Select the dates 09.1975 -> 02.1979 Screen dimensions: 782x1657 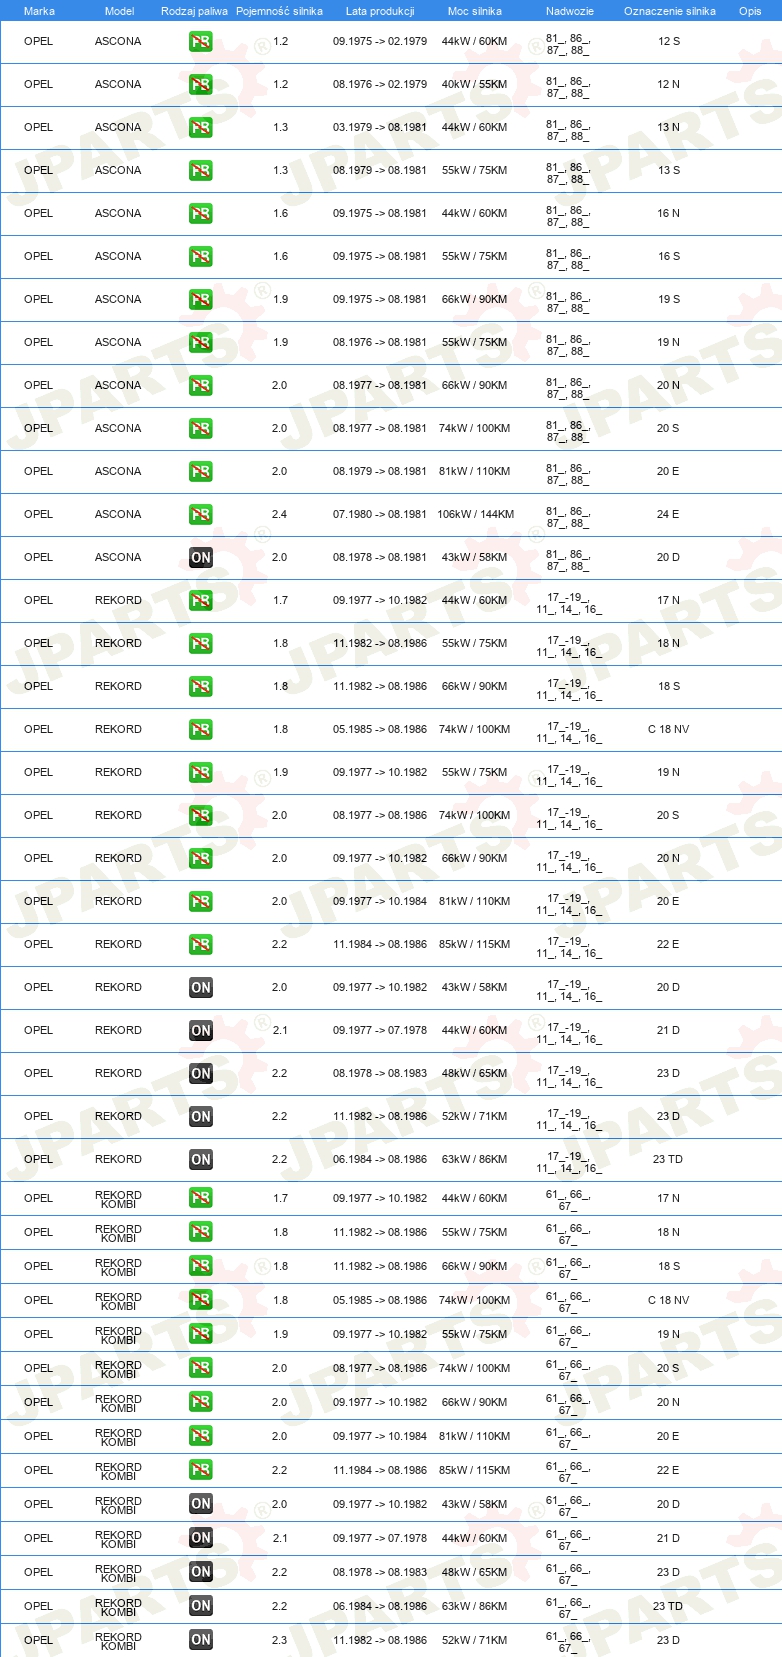coord(380,41)
